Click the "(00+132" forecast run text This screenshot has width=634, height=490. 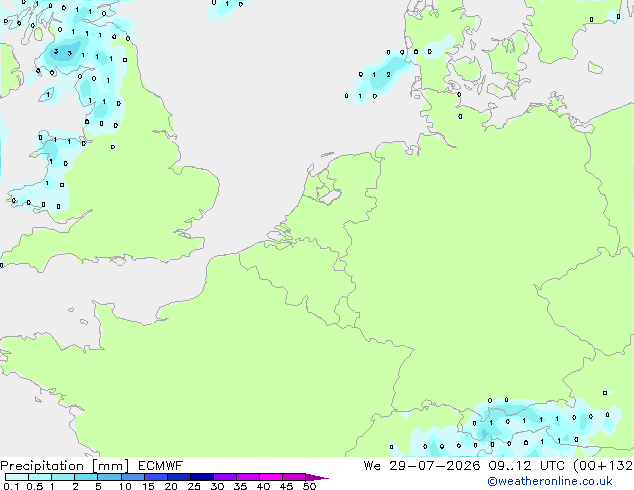point(603,466)
